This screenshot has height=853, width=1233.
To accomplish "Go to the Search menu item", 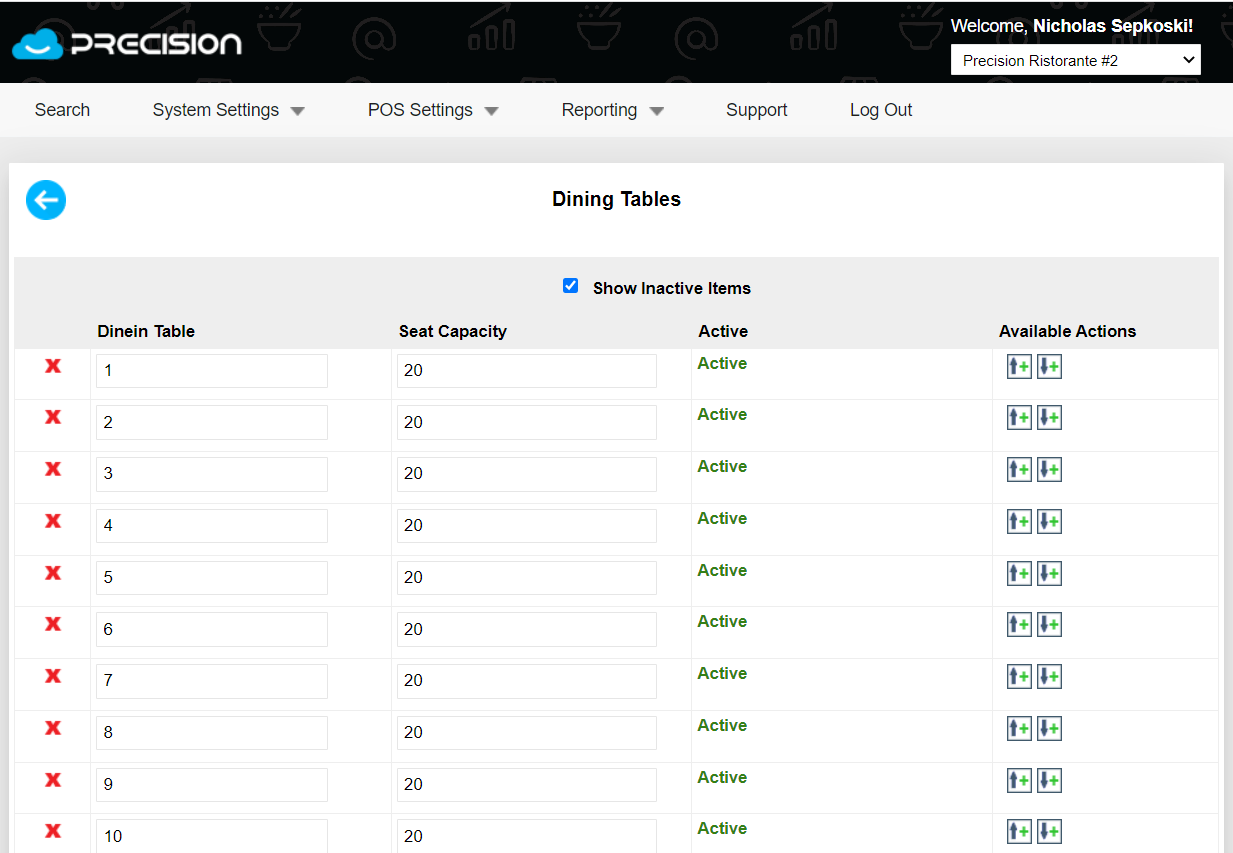I will [62, 110].
